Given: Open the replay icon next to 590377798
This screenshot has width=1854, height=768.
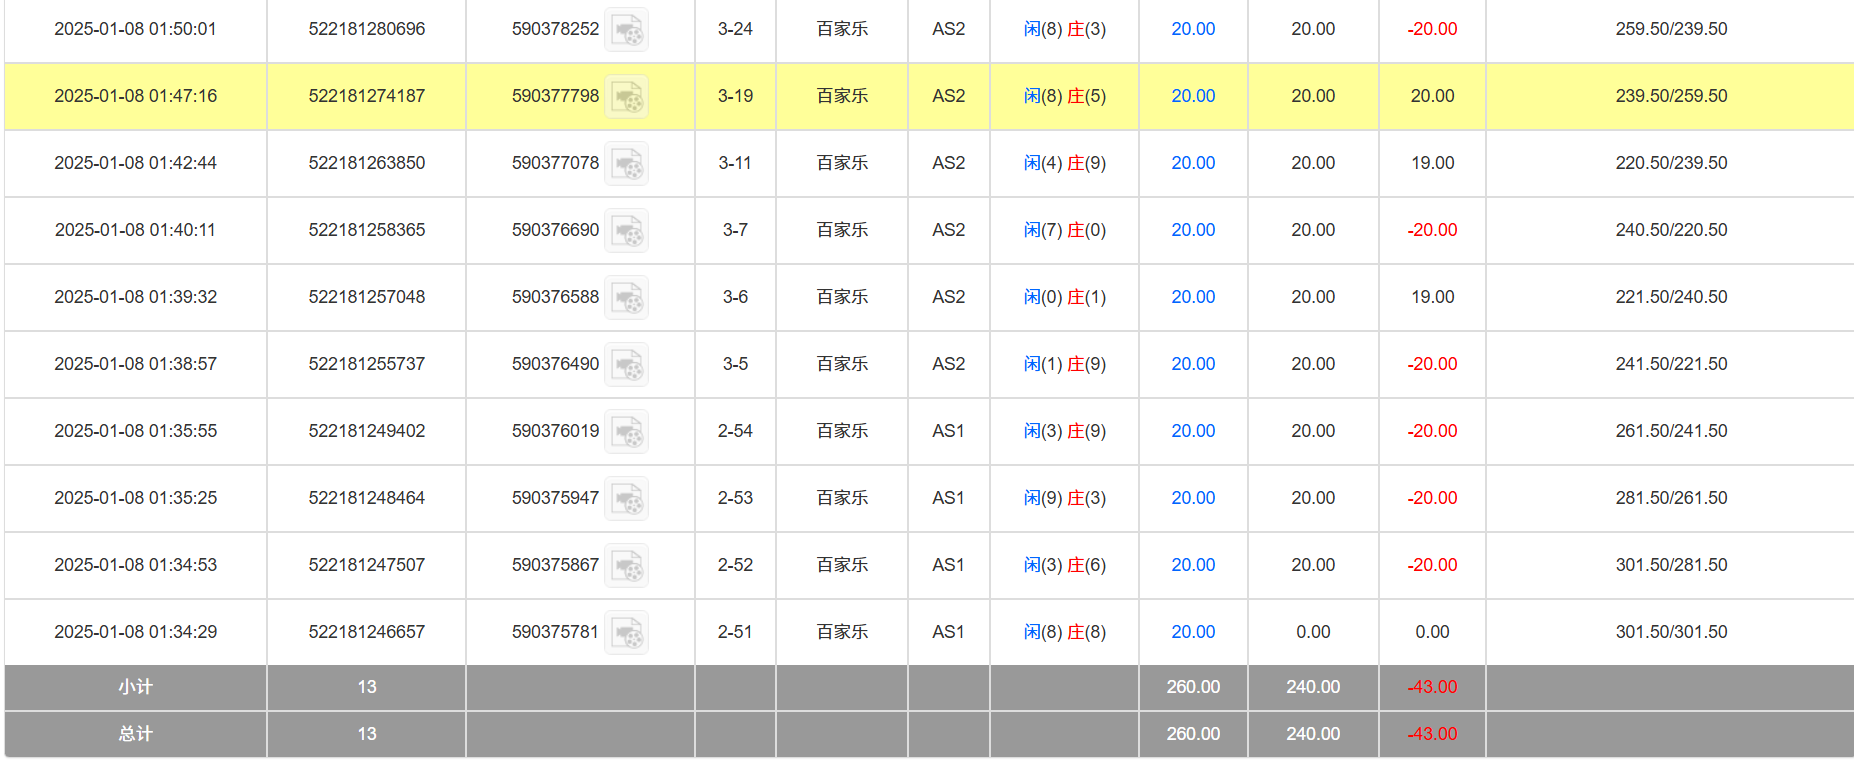Looking at the screenshot, I should point(627,97).
